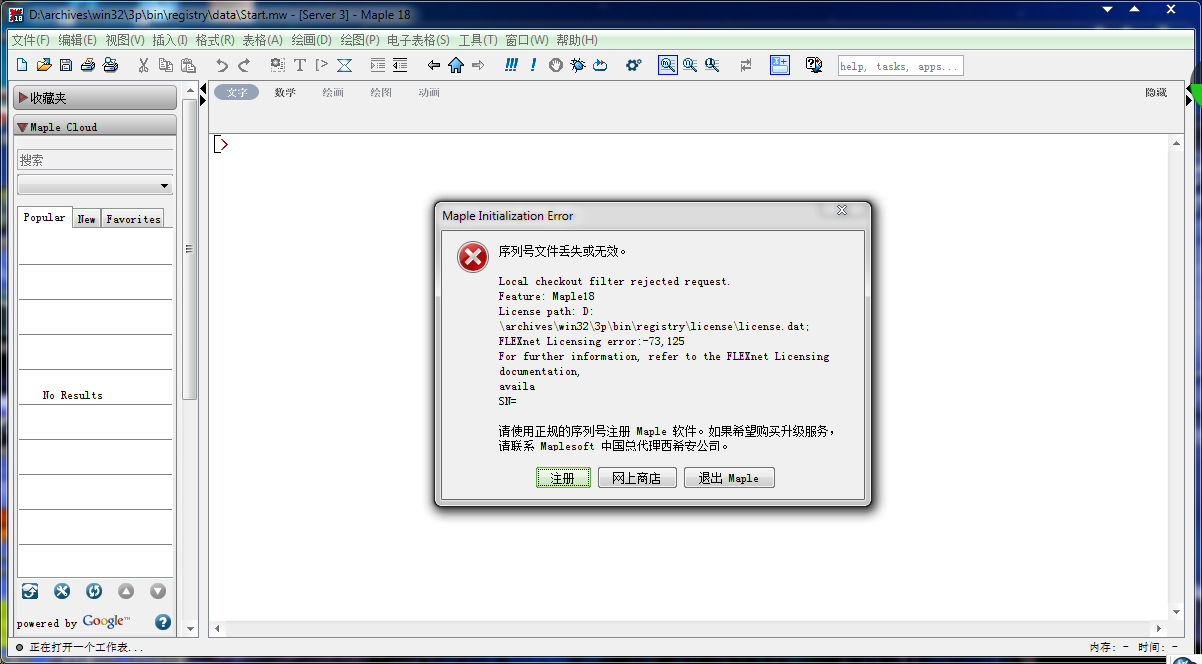
Task: Click the 搜索 search box in Maple Cloud
Action: tap(95, 160)
